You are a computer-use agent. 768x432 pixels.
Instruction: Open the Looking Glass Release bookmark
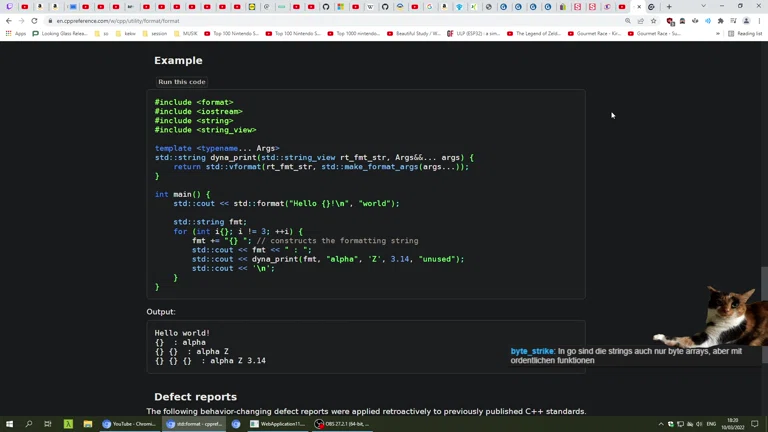(60, 33)
